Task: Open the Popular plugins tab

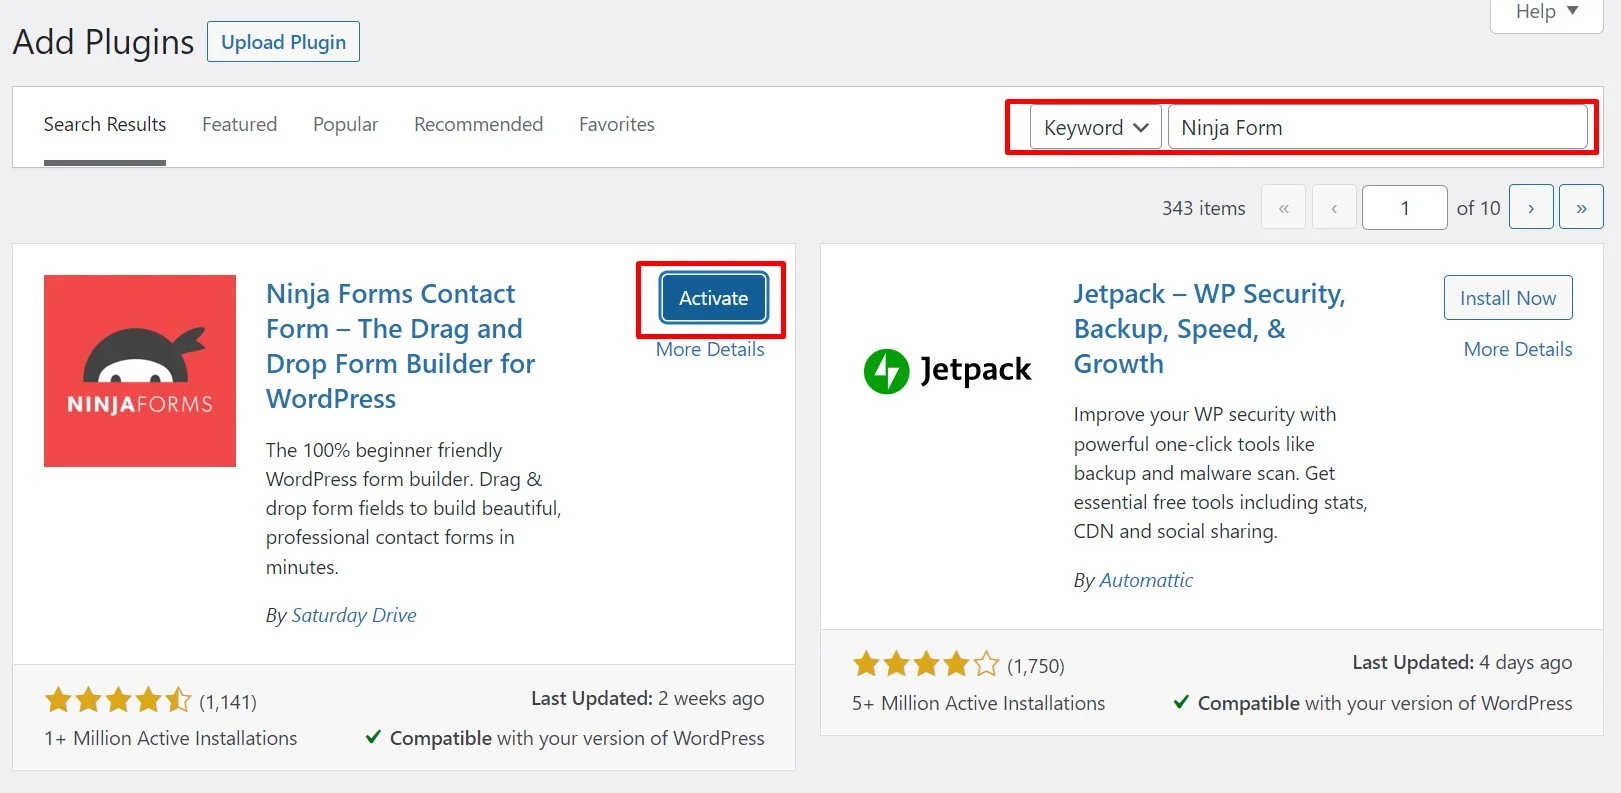Action: coord(345,125)
